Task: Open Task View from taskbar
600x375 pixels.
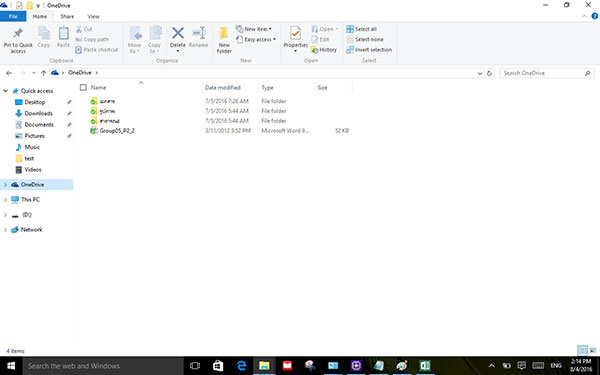Action: [x=195, y=366]
